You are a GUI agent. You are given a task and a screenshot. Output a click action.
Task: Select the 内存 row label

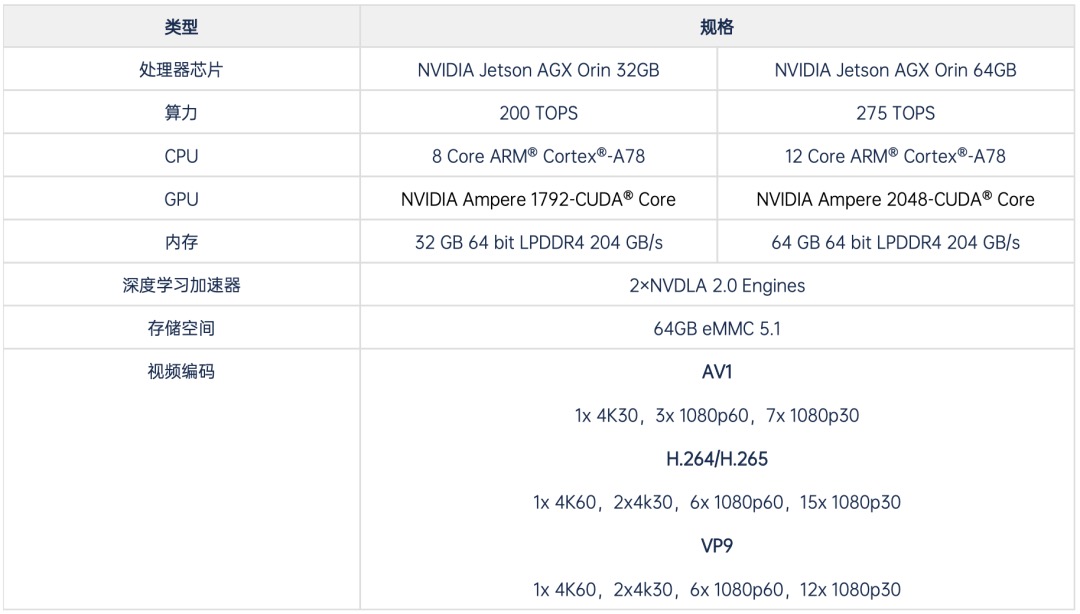tap(181, 242)
